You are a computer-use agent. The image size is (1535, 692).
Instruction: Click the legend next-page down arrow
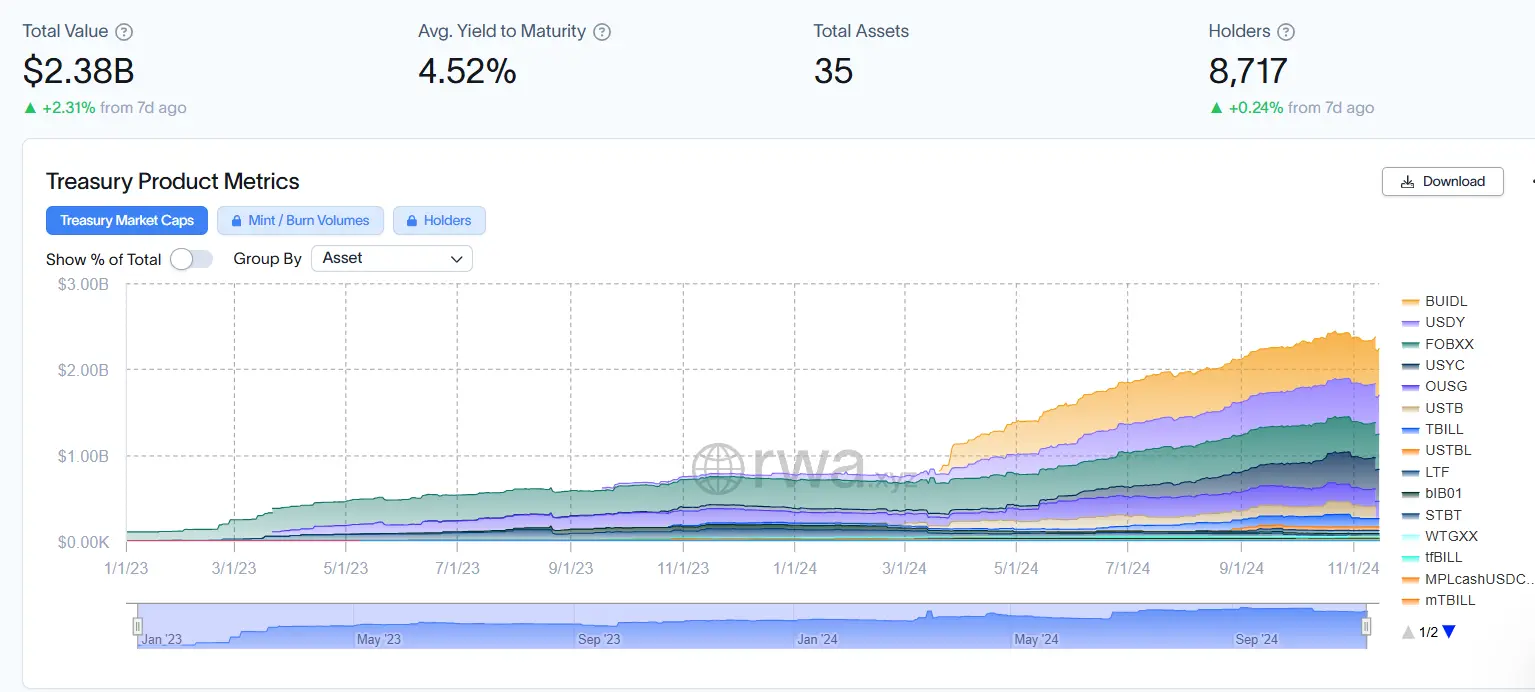coord(1449,632)
